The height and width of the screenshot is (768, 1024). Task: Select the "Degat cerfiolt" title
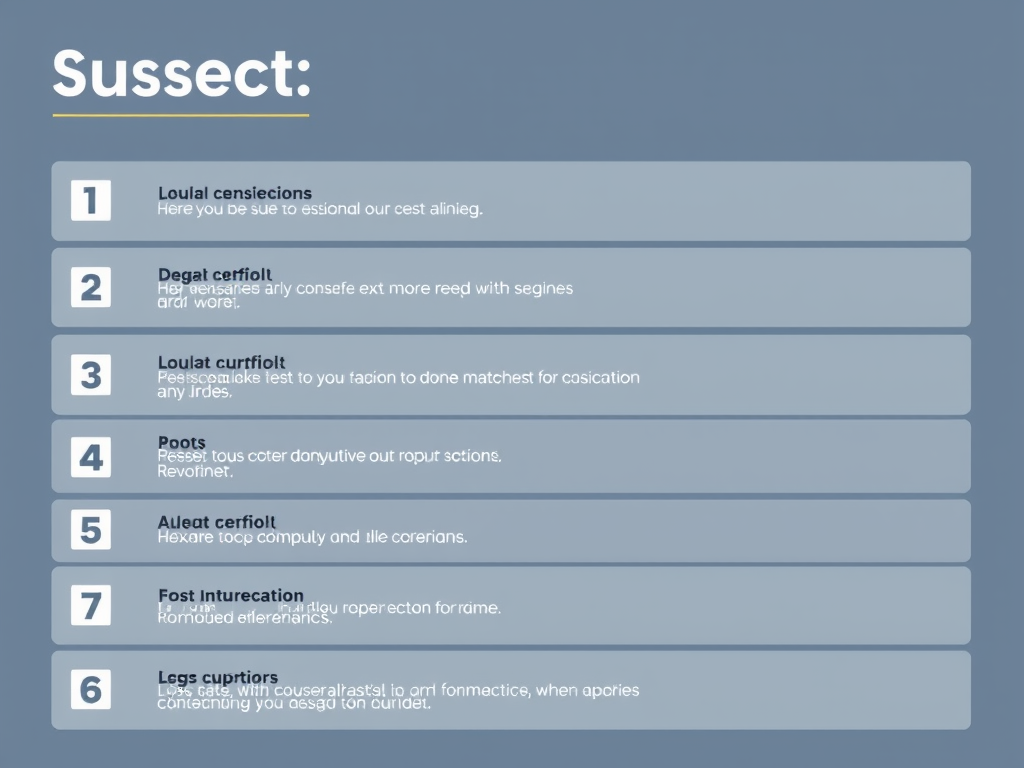[215, 274]
